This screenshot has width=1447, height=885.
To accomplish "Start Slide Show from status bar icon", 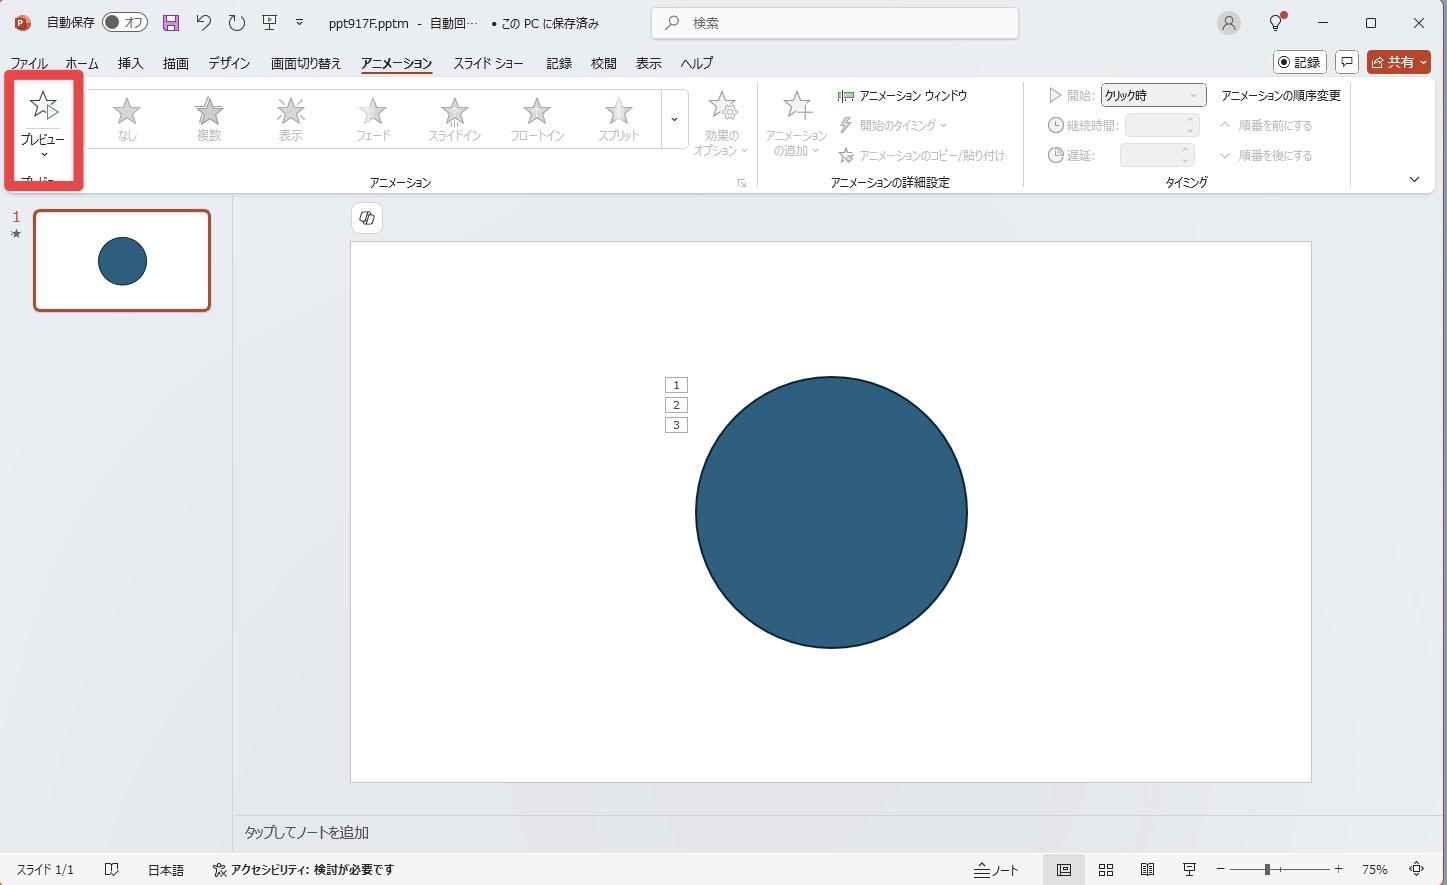I will pos(1189,870).
